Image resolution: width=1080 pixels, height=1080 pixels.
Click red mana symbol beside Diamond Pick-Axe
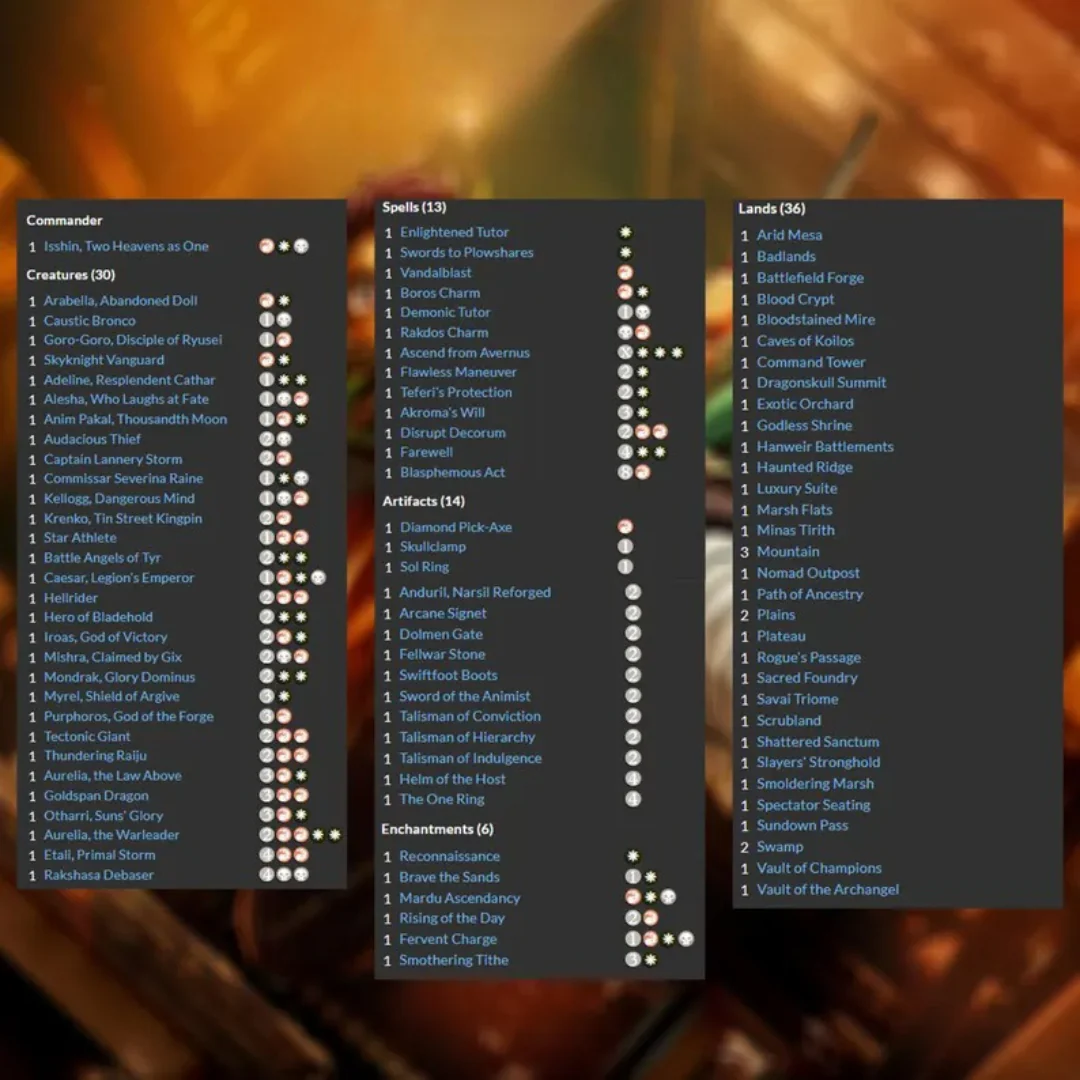tap(625, 527)
